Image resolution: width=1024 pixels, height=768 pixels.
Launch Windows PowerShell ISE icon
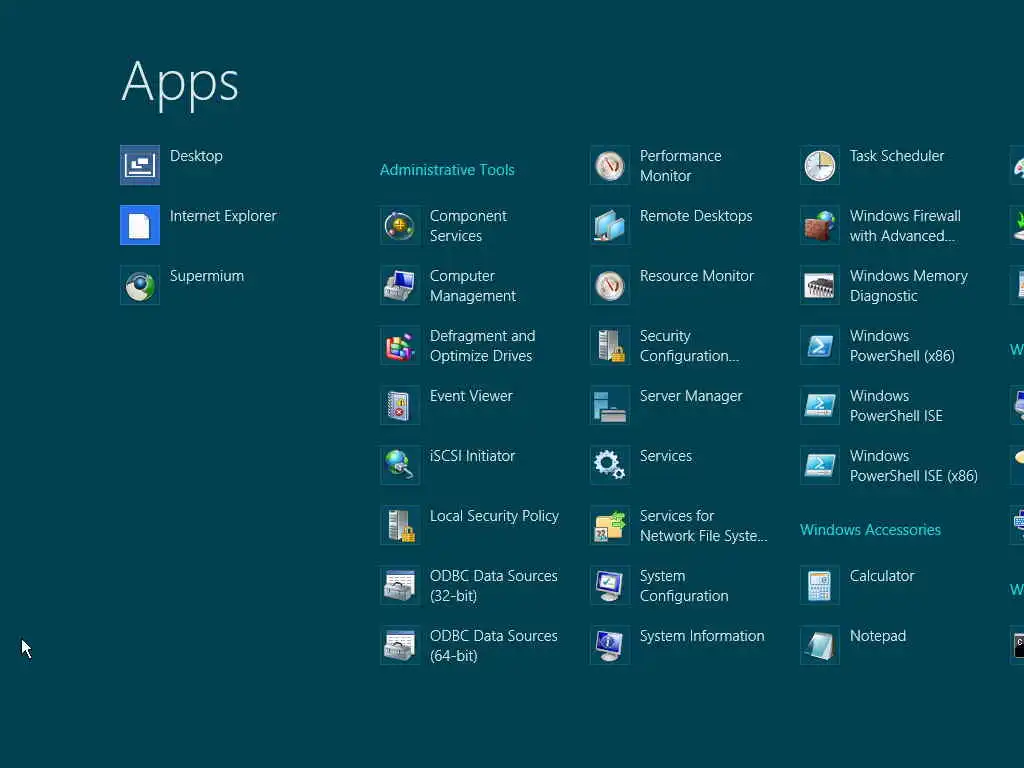(x=820, y=406)
